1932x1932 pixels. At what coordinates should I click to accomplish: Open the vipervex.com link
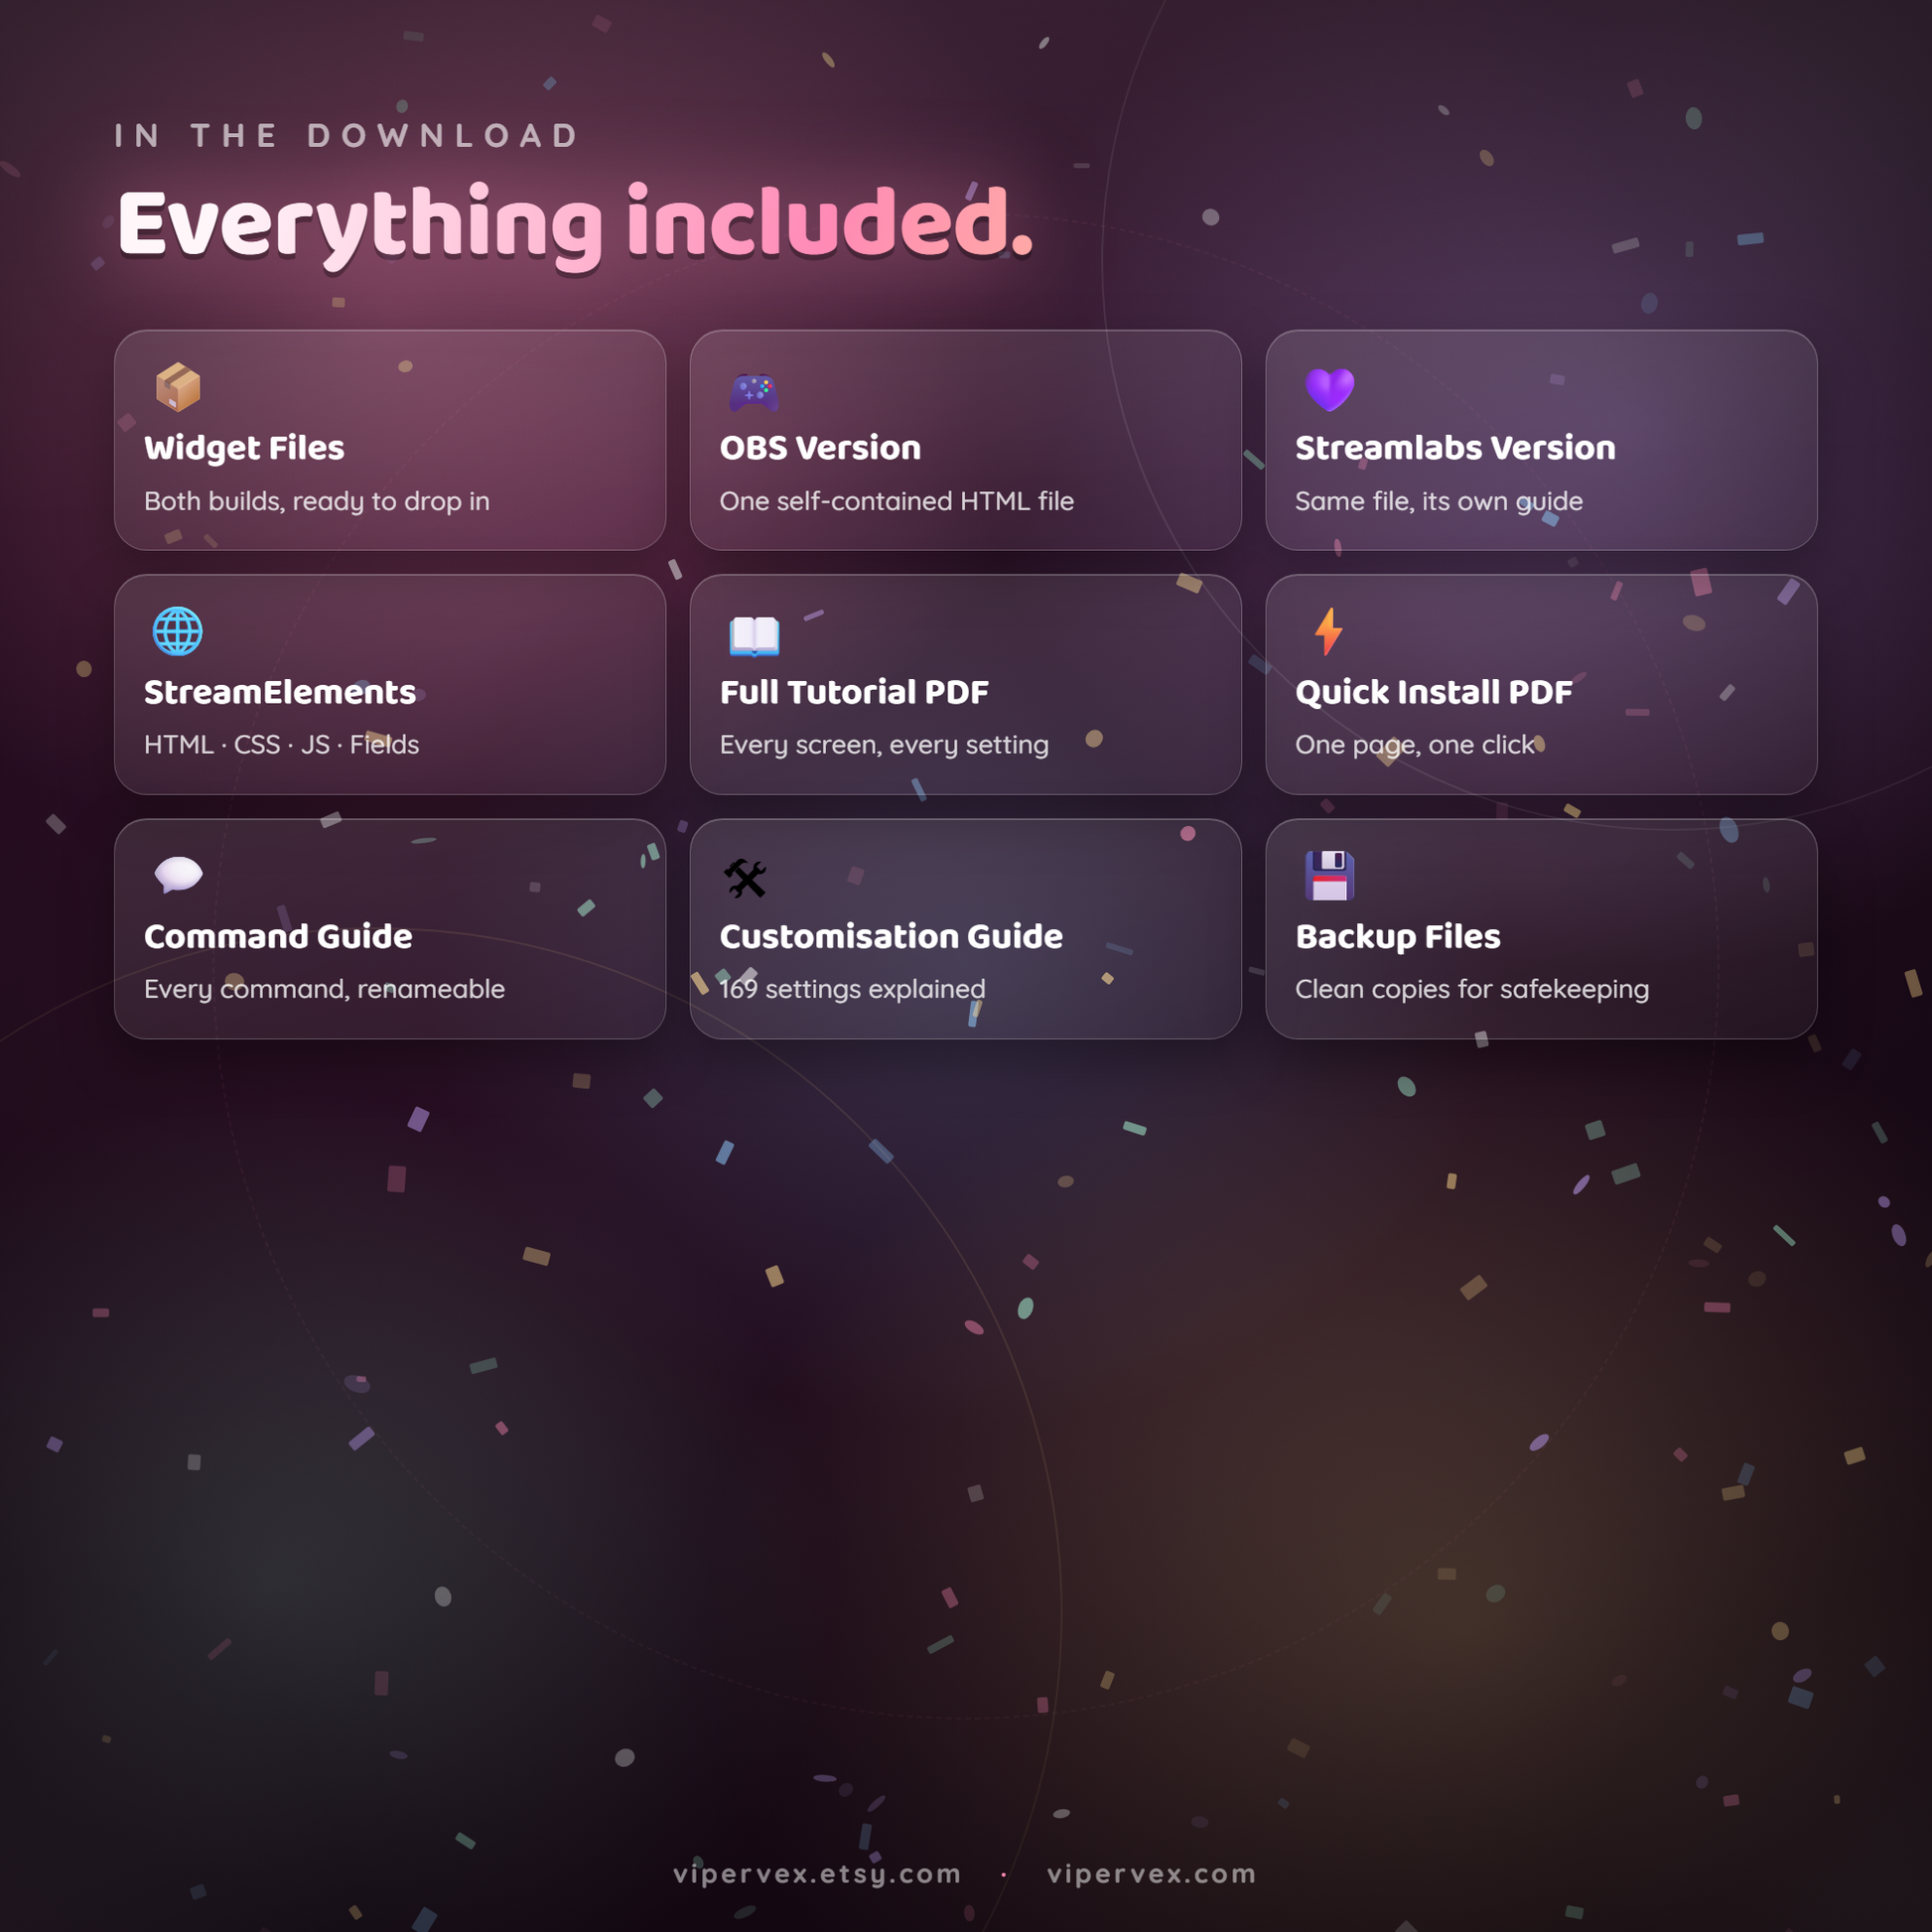pyautogui.click(x=1151, y=1874)
